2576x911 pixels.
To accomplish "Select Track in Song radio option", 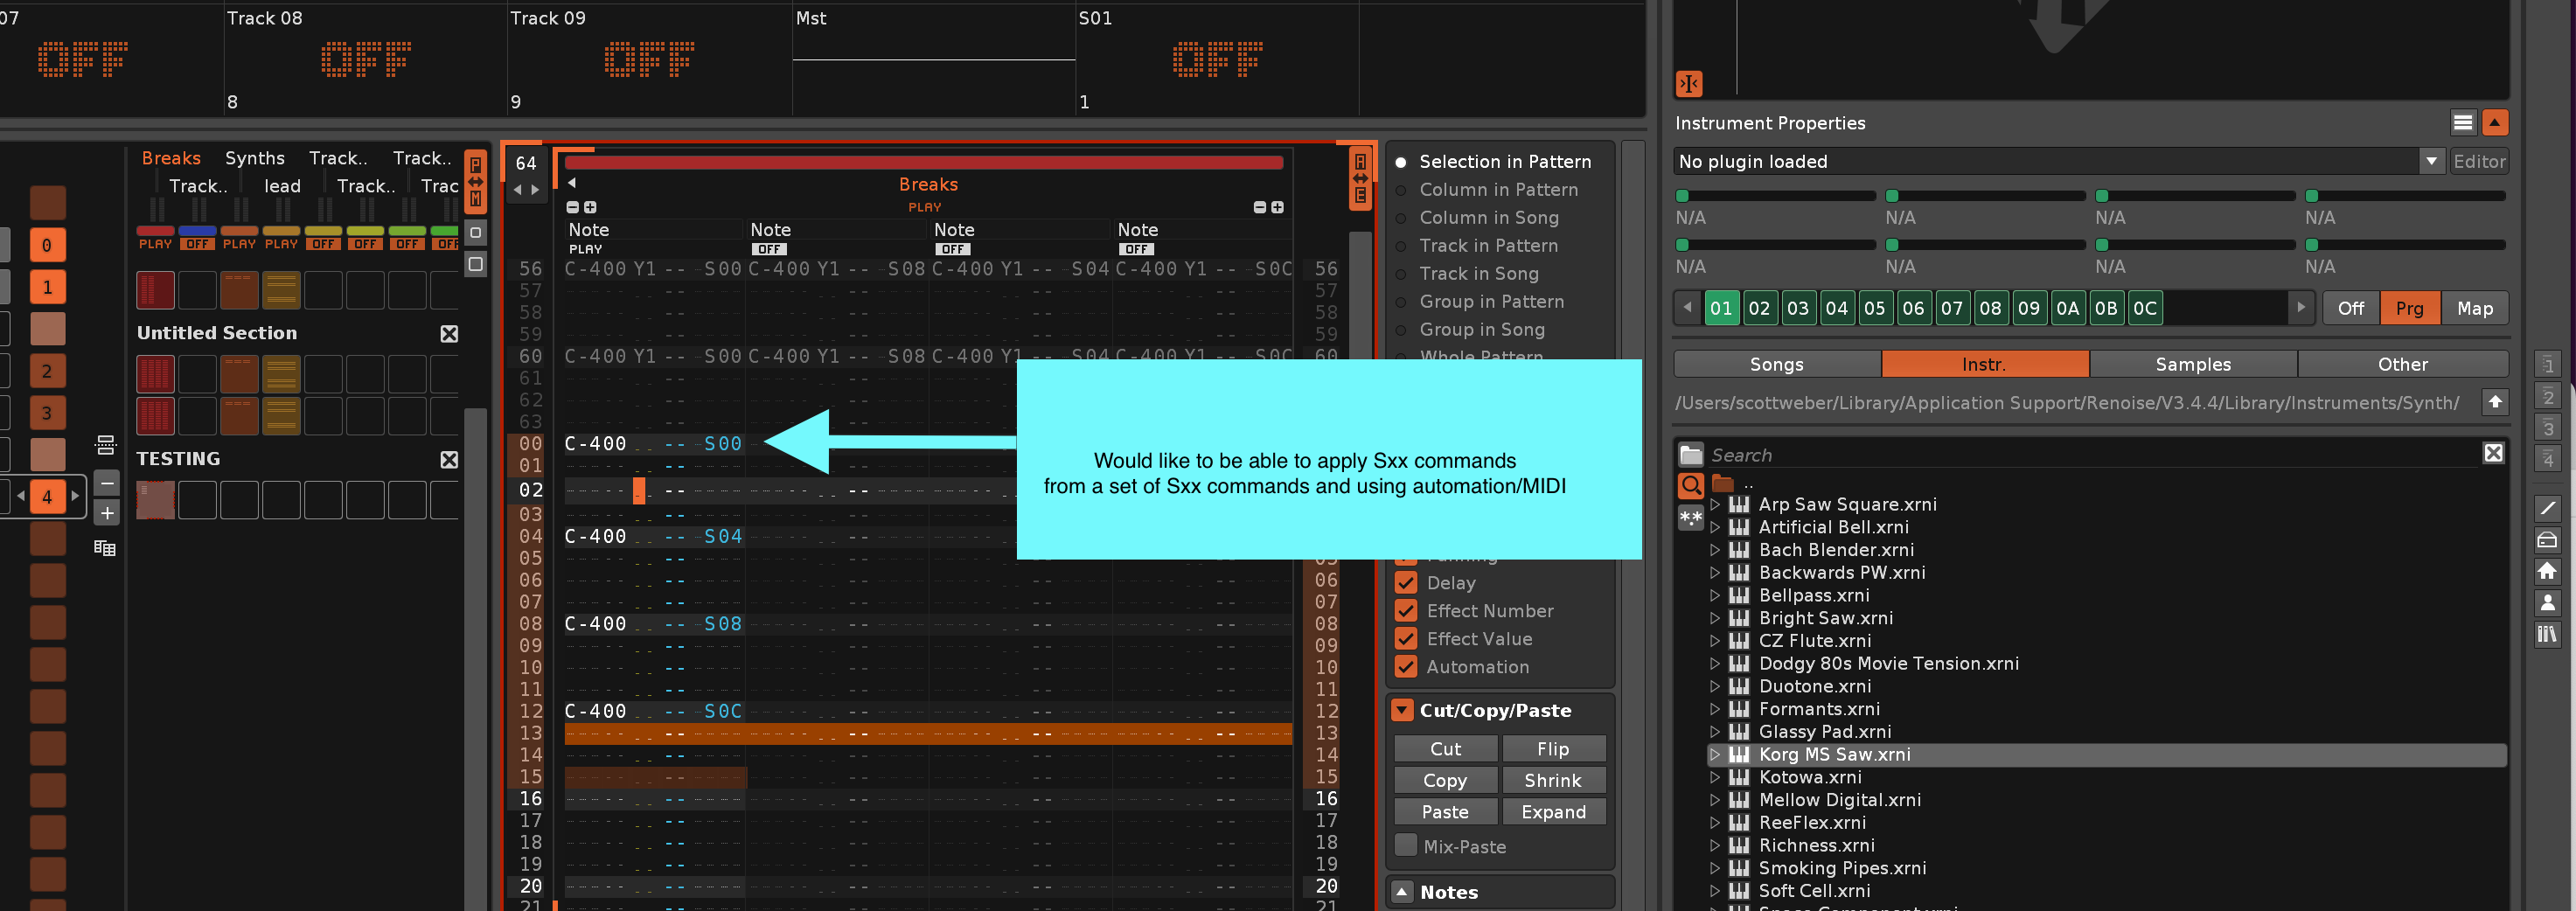I will 1401,273.
